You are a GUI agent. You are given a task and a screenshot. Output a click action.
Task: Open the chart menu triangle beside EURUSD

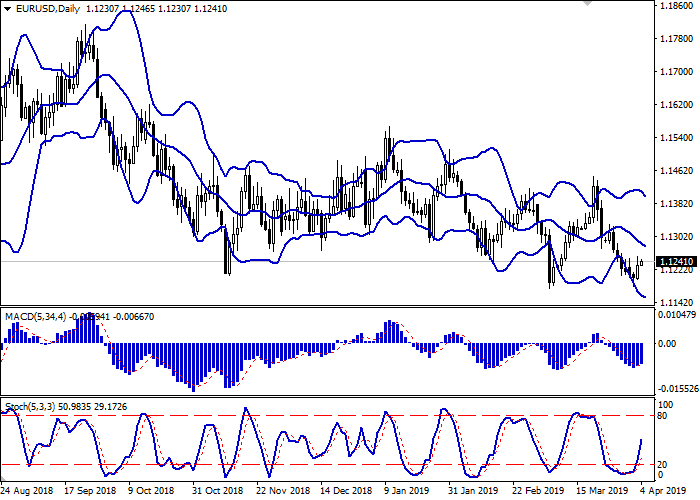[8, 9]
